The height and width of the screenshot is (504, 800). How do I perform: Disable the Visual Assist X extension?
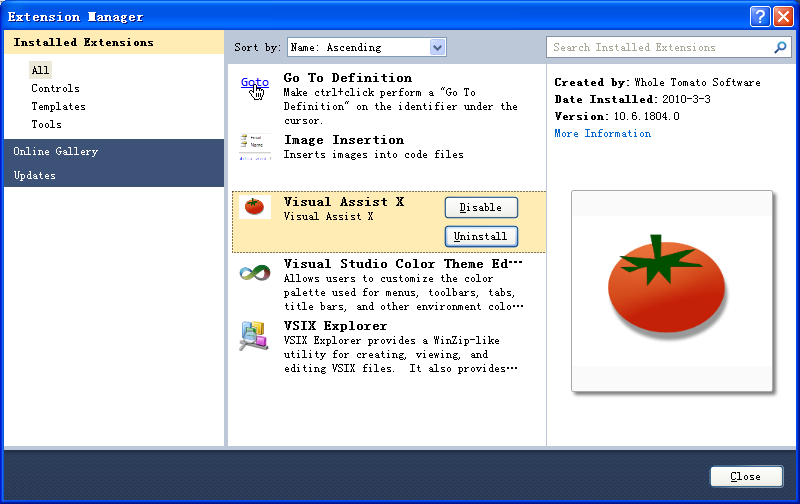(481, 208)
